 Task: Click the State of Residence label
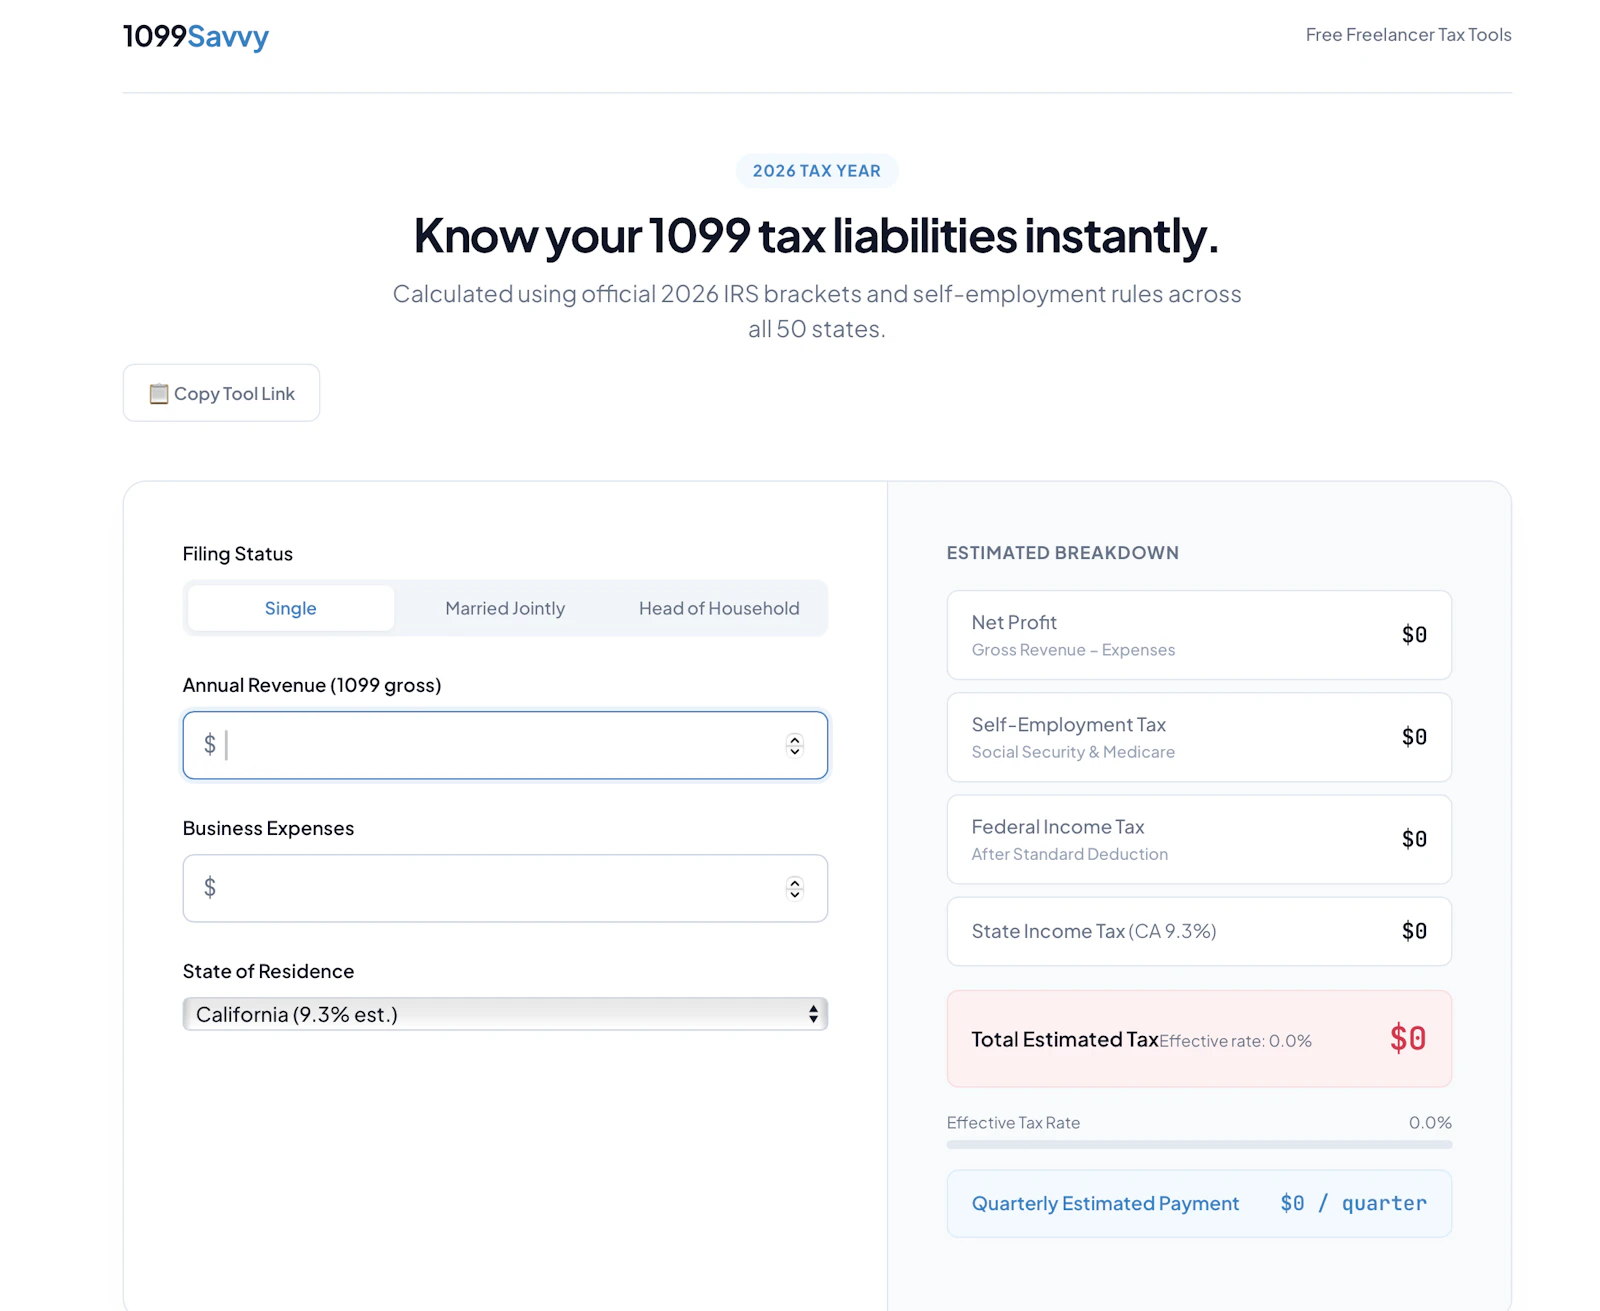click(268, 971)
